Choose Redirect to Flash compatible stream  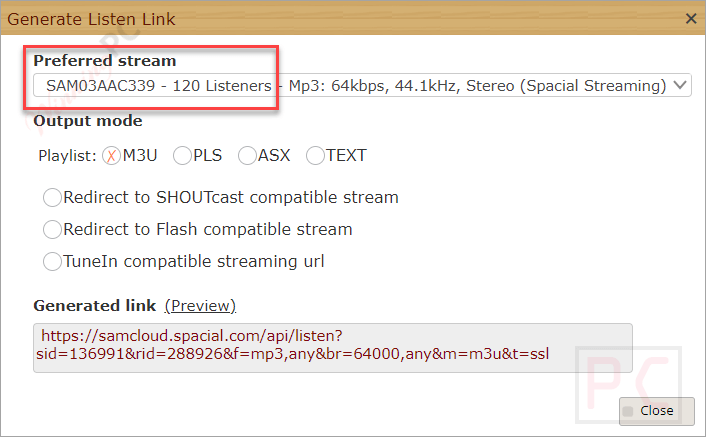coord(52,230)
